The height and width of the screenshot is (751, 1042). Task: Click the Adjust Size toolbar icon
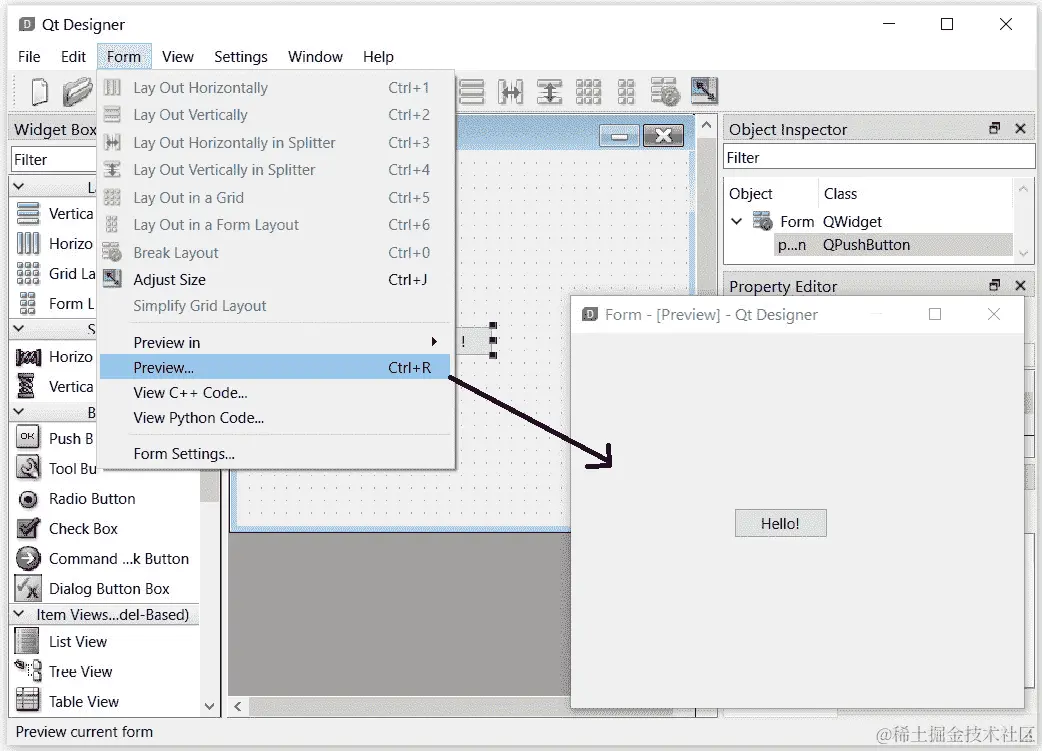click(704, 90)
